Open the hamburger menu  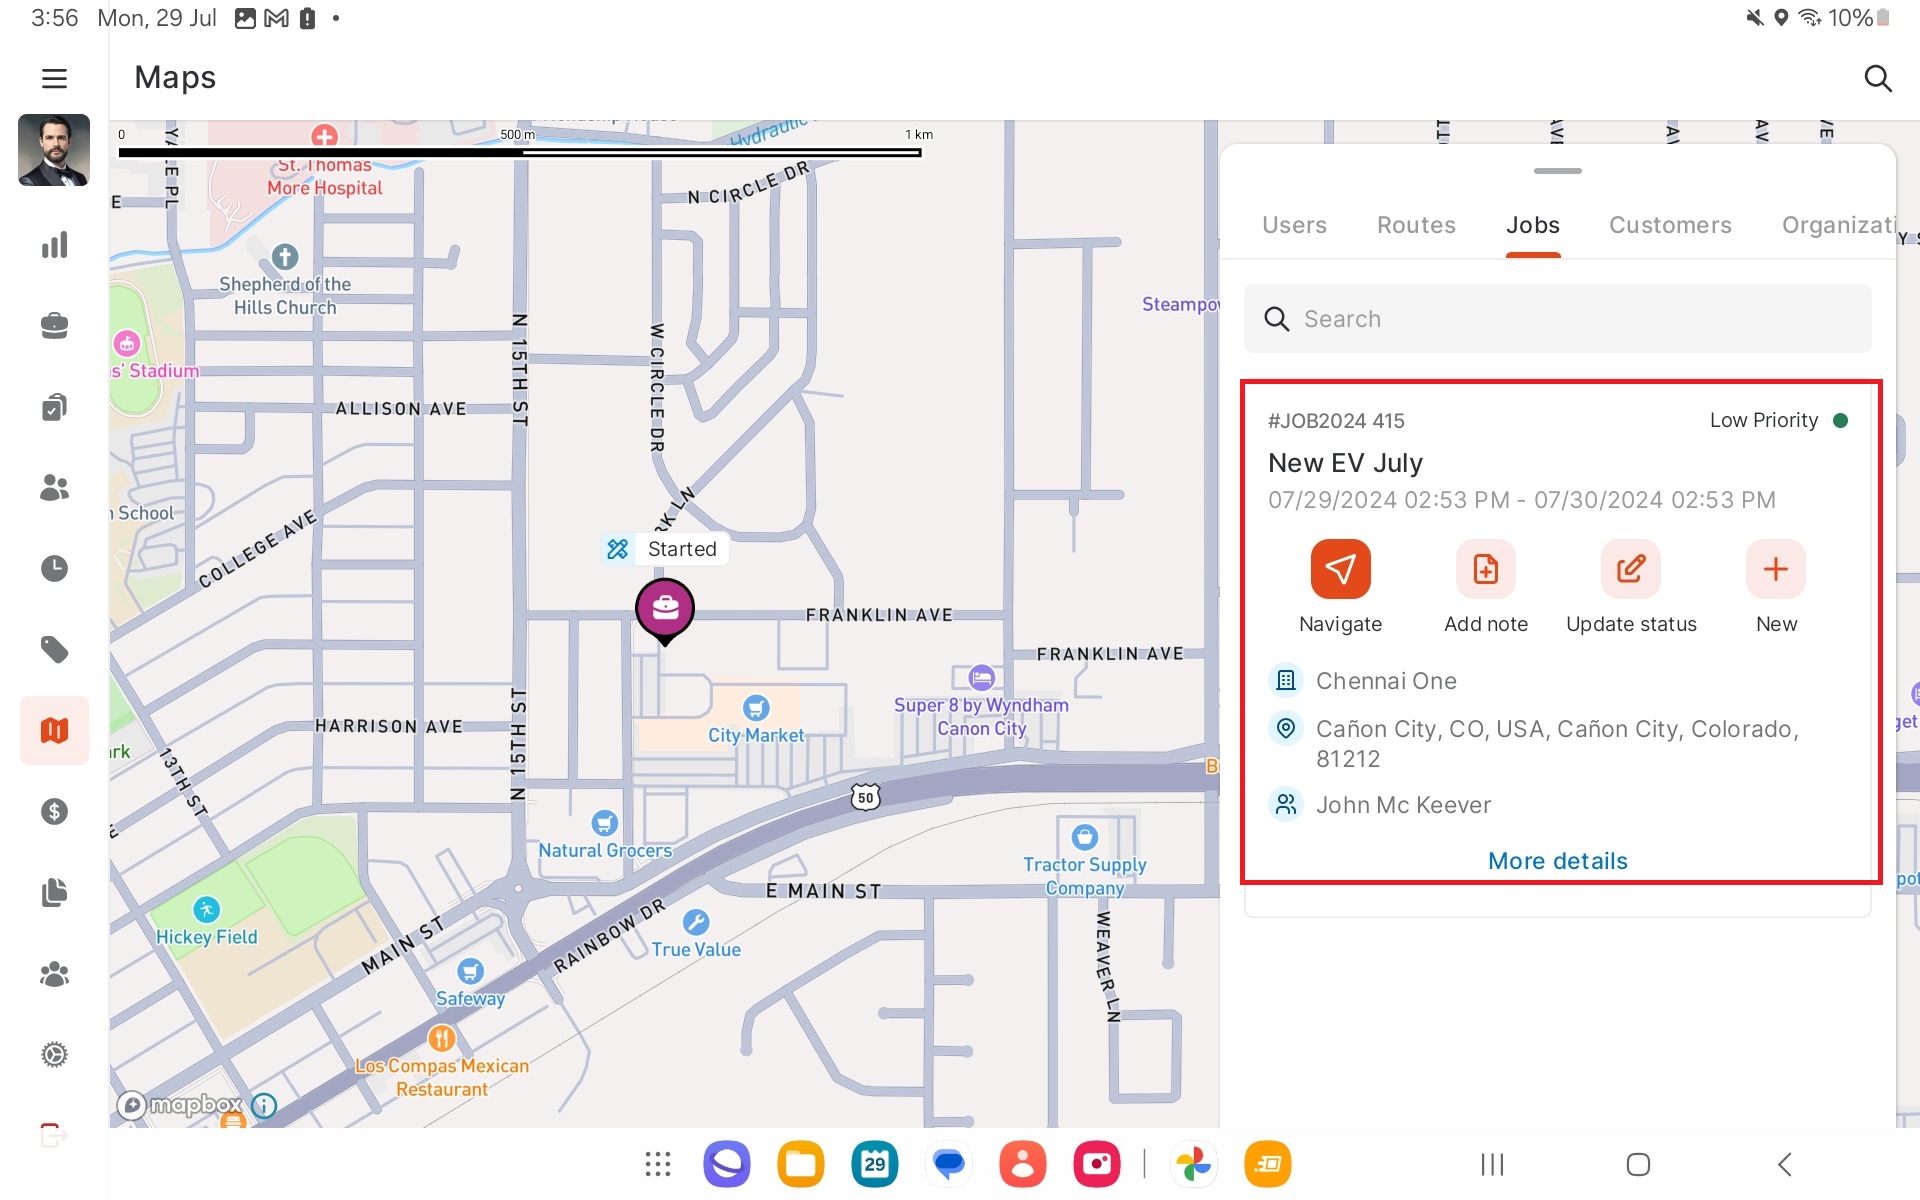tap(54, 78)
